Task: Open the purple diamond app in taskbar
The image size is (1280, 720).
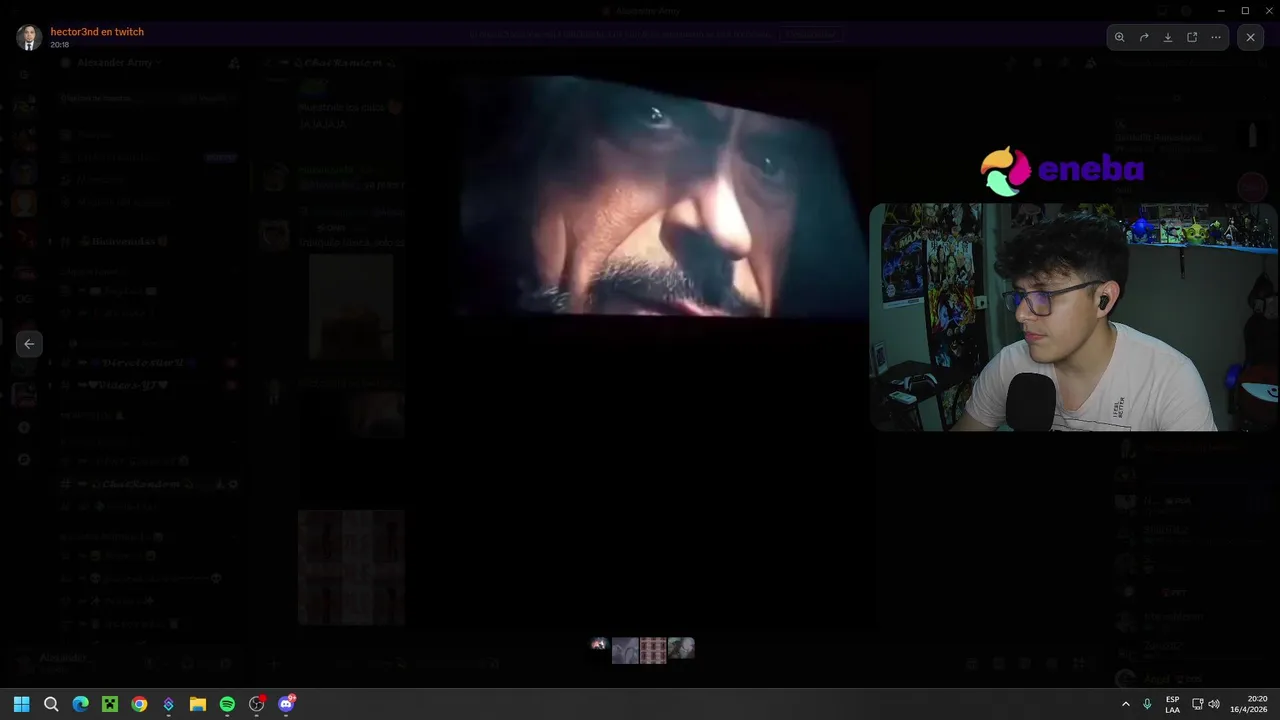Action: pos(168,704)
